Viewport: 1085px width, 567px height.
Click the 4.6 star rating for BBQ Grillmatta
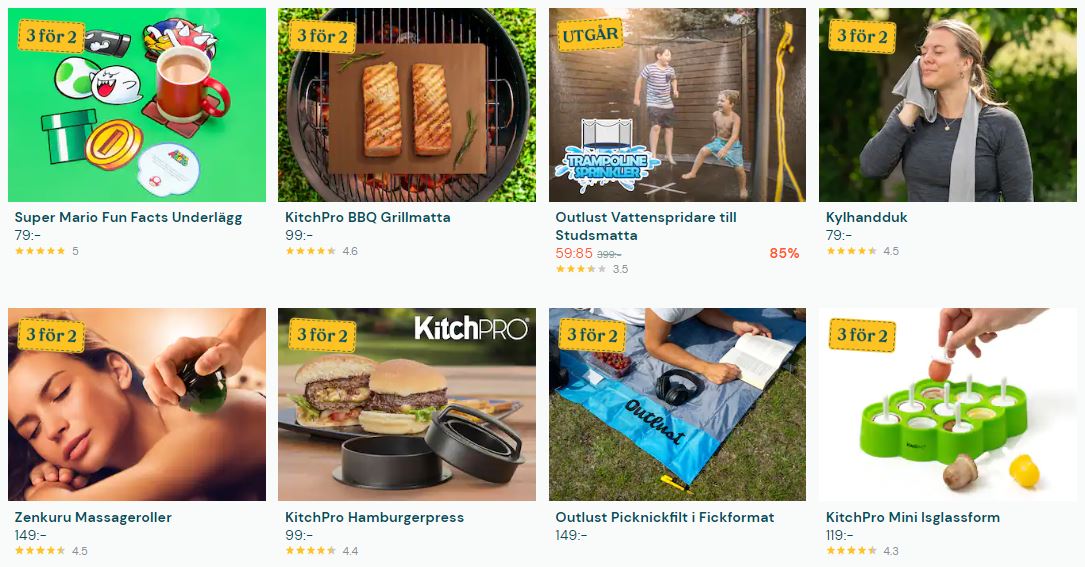[322, 251]
